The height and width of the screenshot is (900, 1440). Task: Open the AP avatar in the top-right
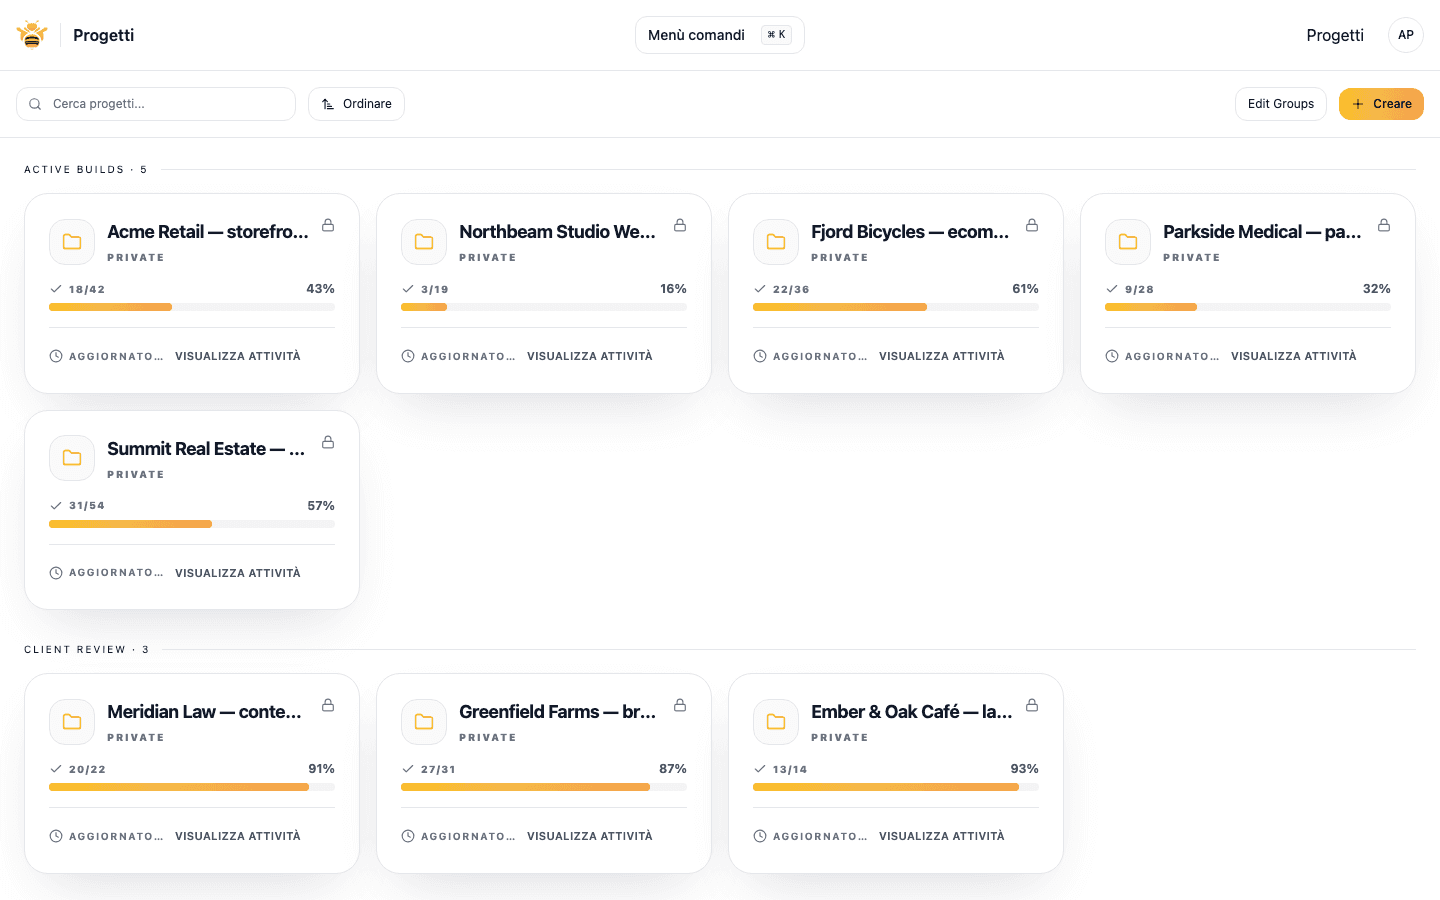(x=1406, y=34)
